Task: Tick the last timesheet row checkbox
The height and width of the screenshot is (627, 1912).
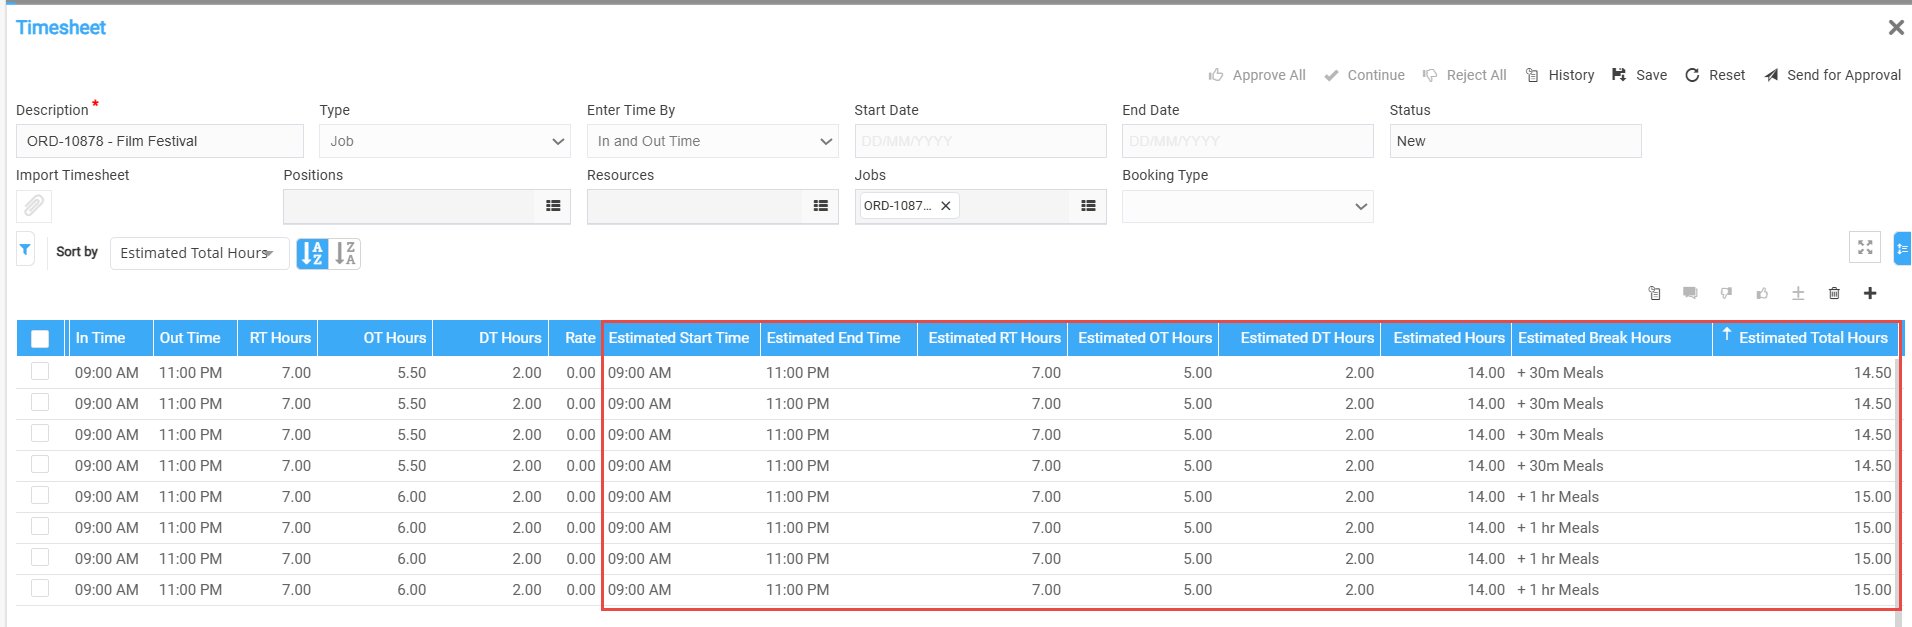Action: click(x=40, y=589)
